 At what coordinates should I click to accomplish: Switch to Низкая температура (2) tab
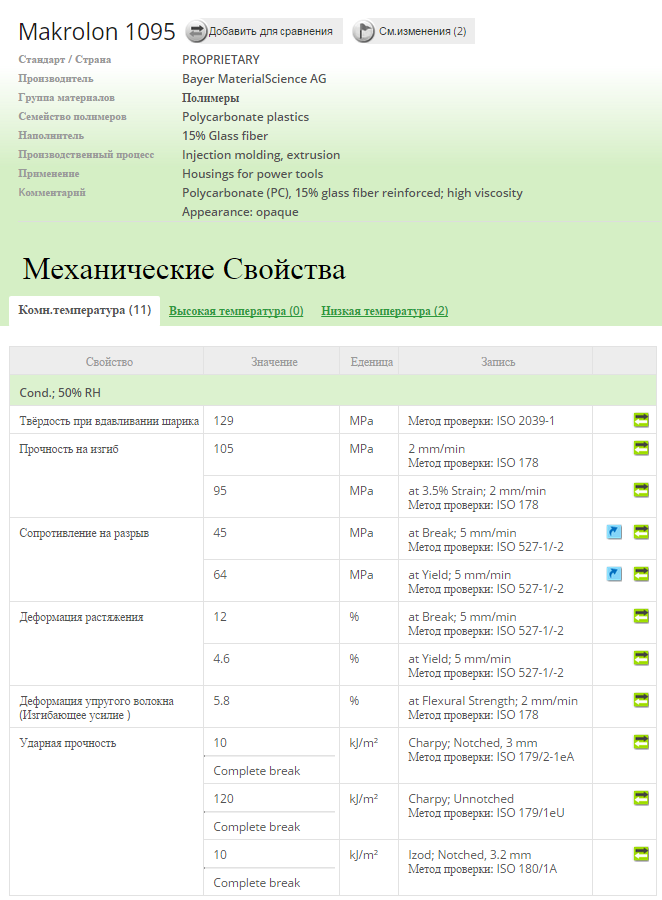point(385,311)
